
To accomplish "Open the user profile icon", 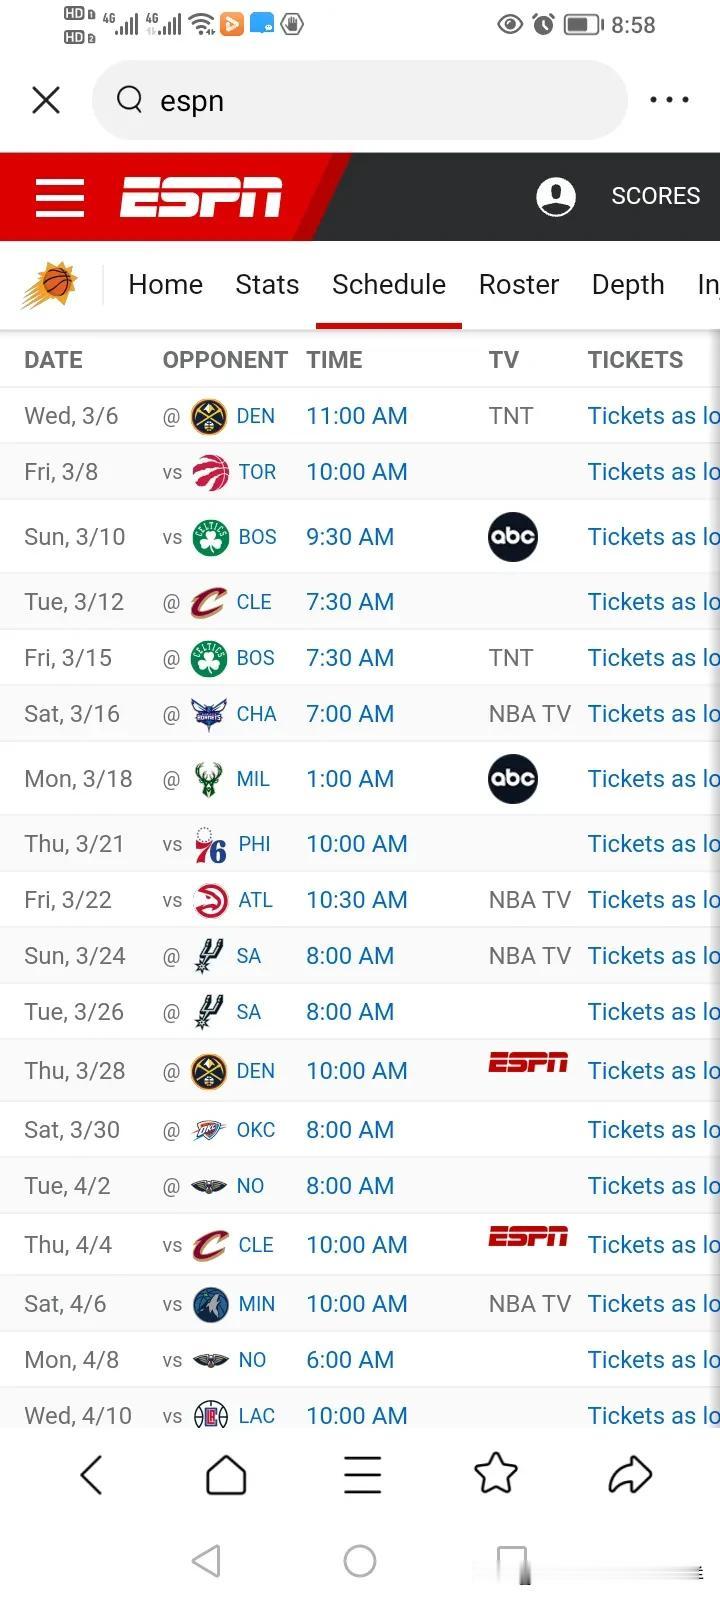I will click(556, 197).
